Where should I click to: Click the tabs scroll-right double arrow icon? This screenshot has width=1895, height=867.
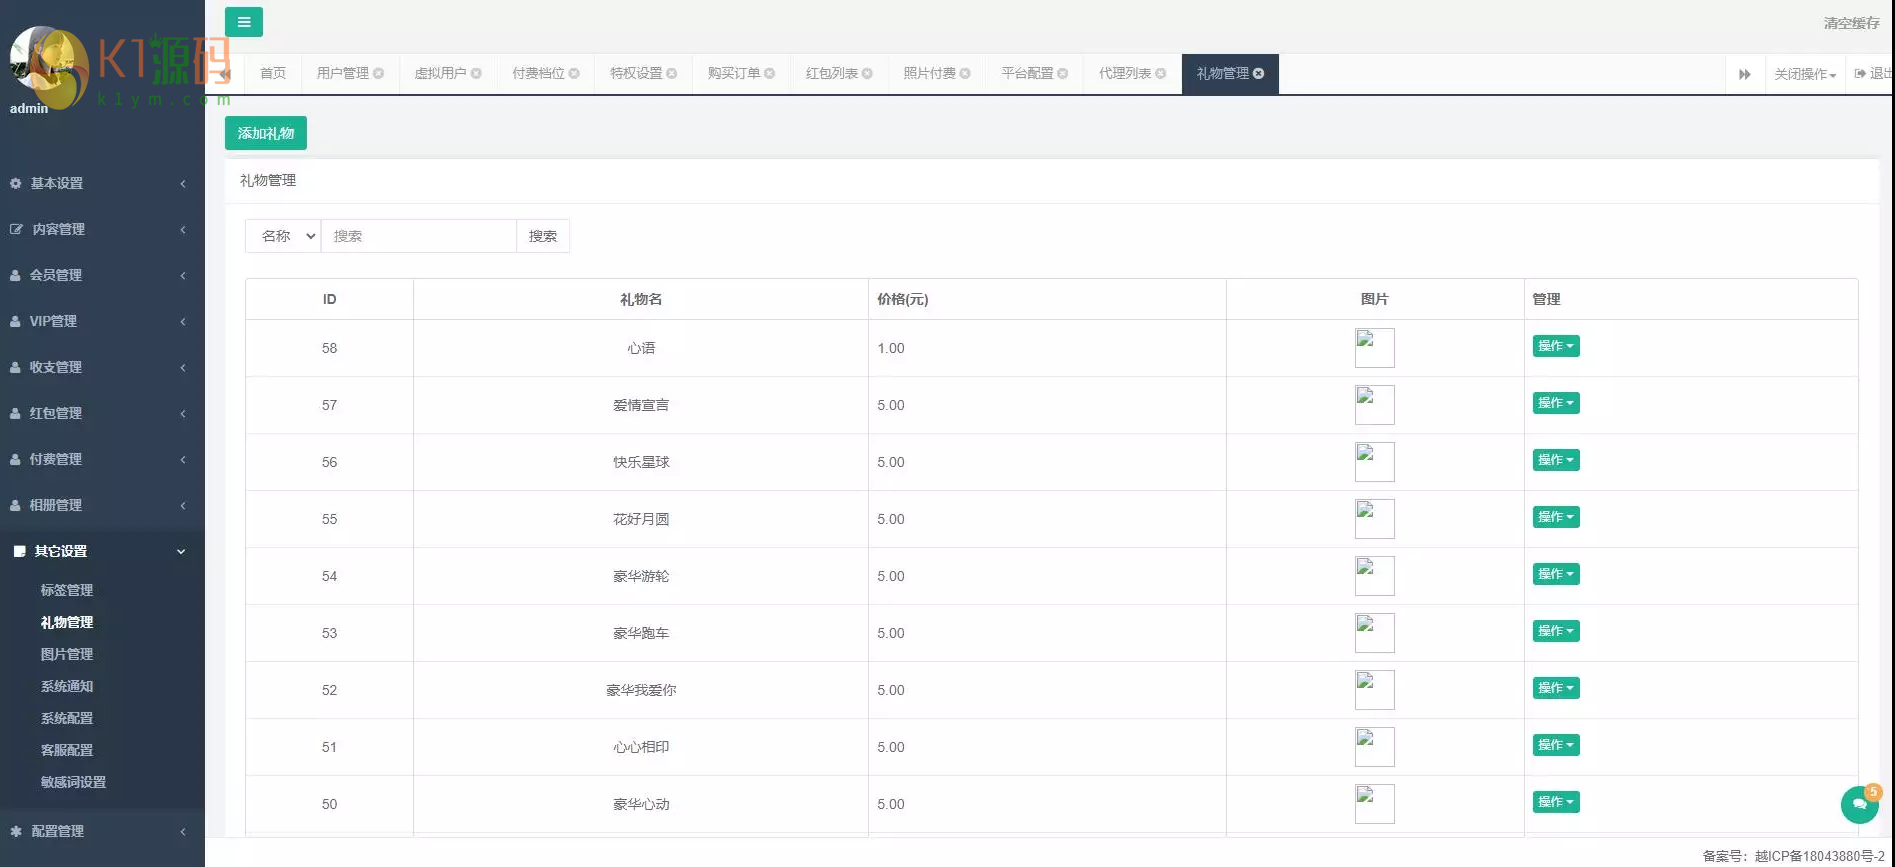point(1744,74)
